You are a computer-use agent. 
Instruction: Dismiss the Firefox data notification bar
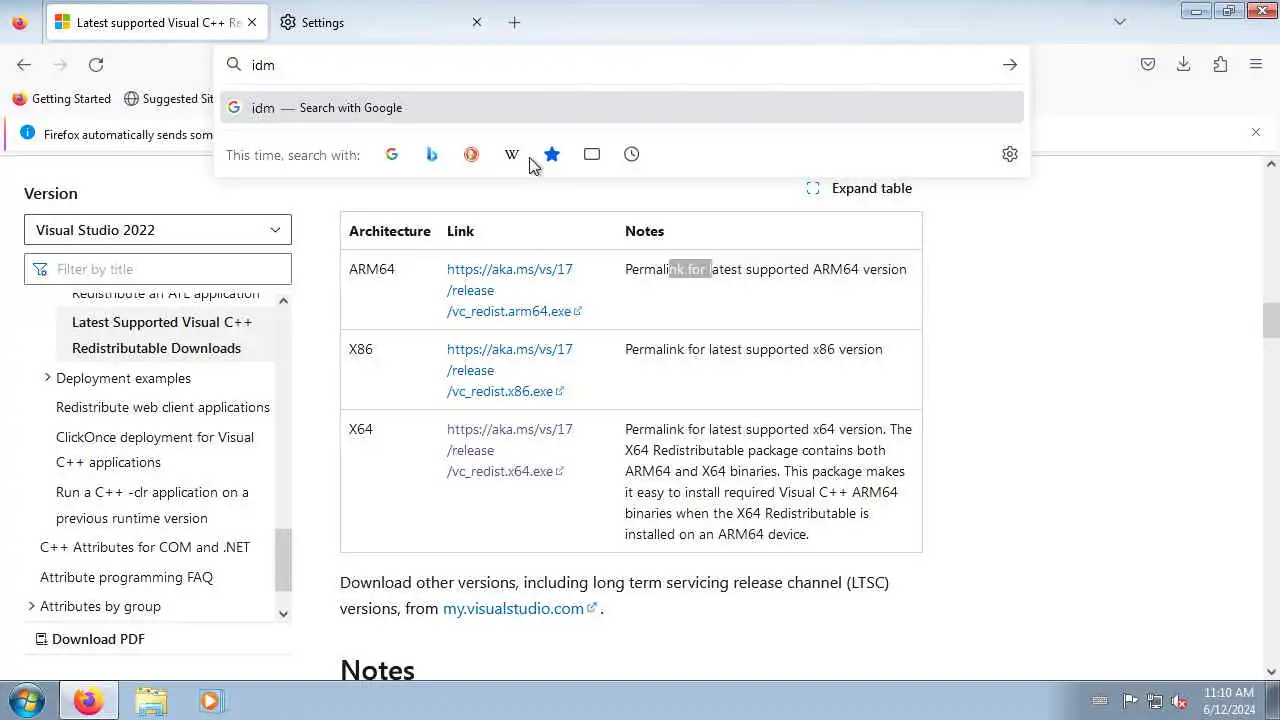click(x=1256, y=132)
